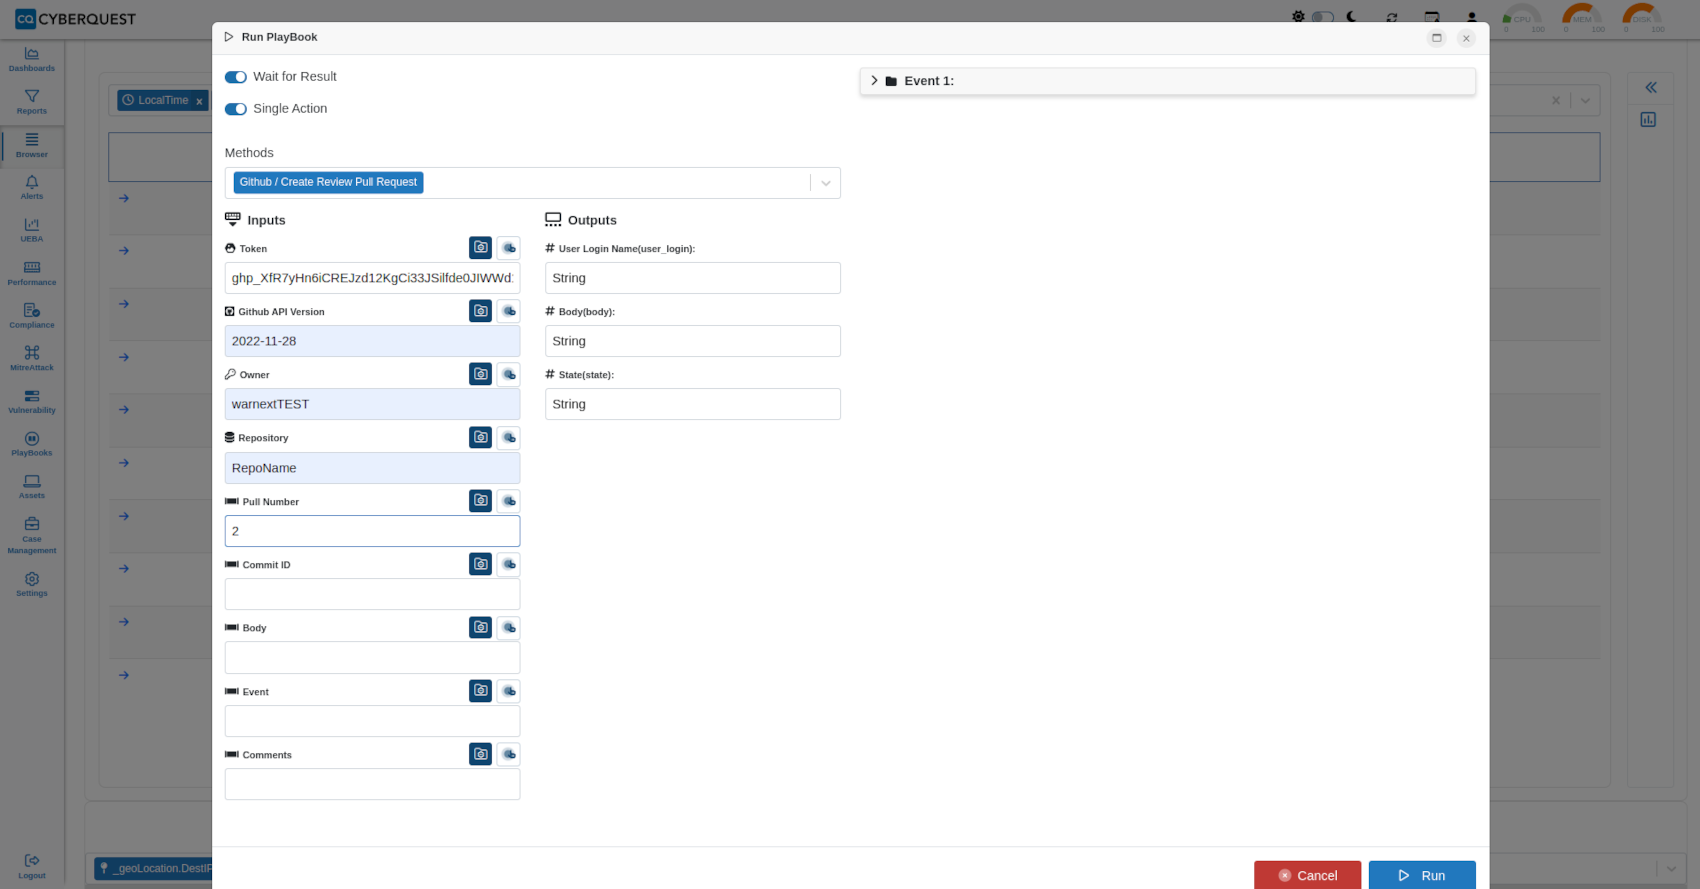The width and height of the screenshot is (1700, 889).
Task: Click the Owner capture icon button
Action: point(481,374)
